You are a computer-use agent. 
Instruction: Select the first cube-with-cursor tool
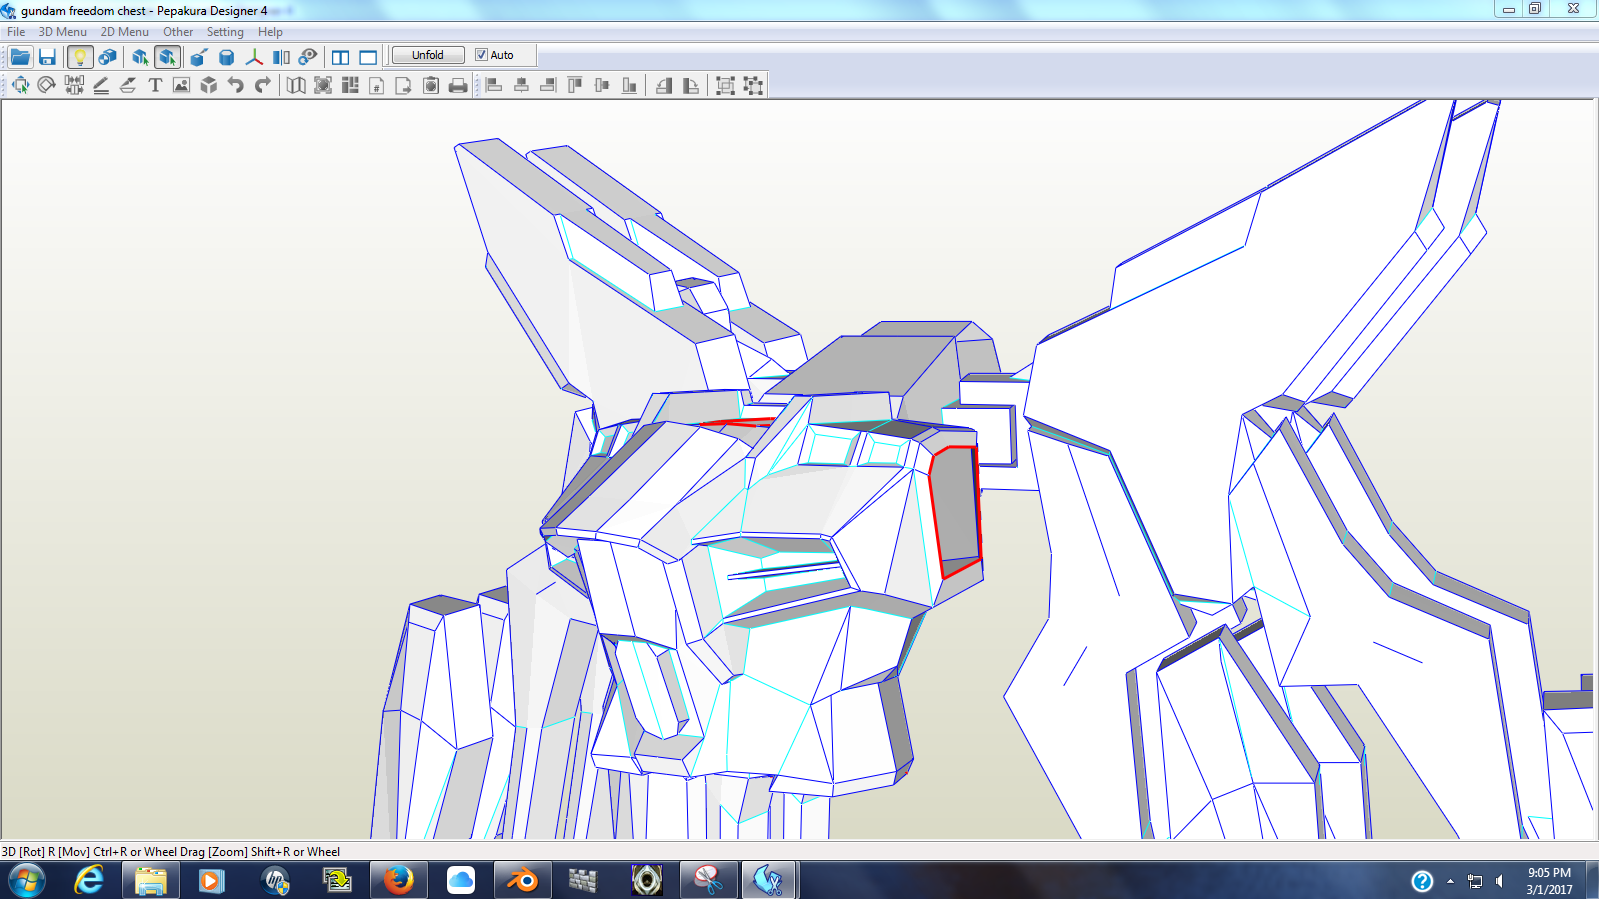coord(140,57)
